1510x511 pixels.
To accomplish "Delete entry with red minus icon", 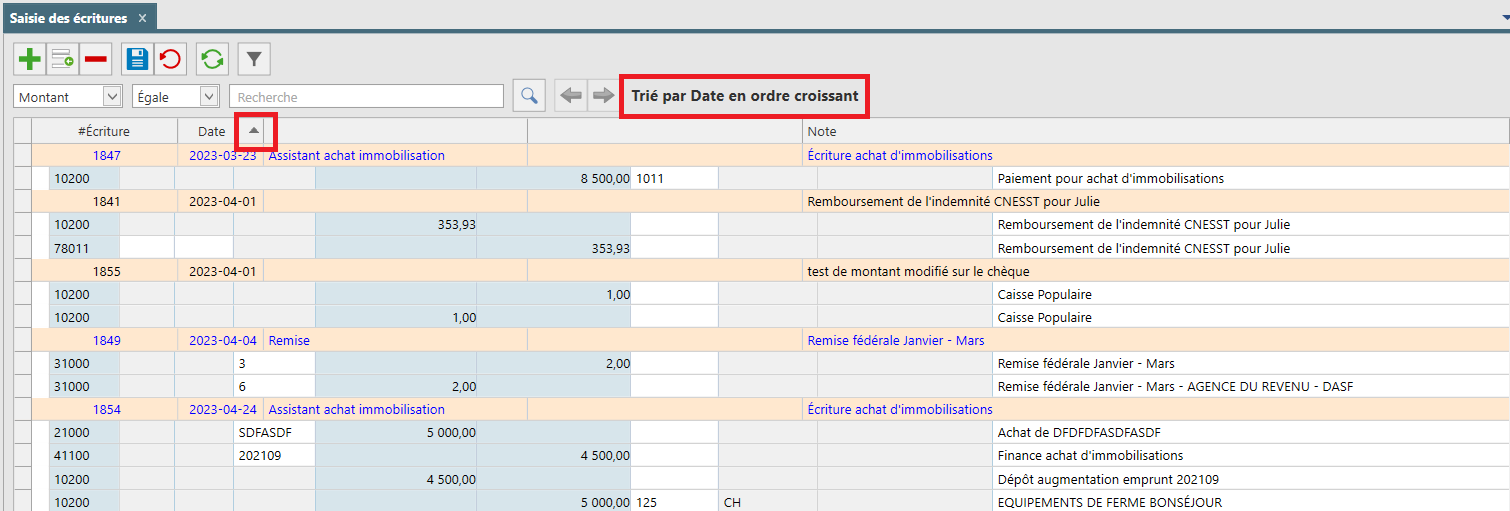I will [96, 60].
